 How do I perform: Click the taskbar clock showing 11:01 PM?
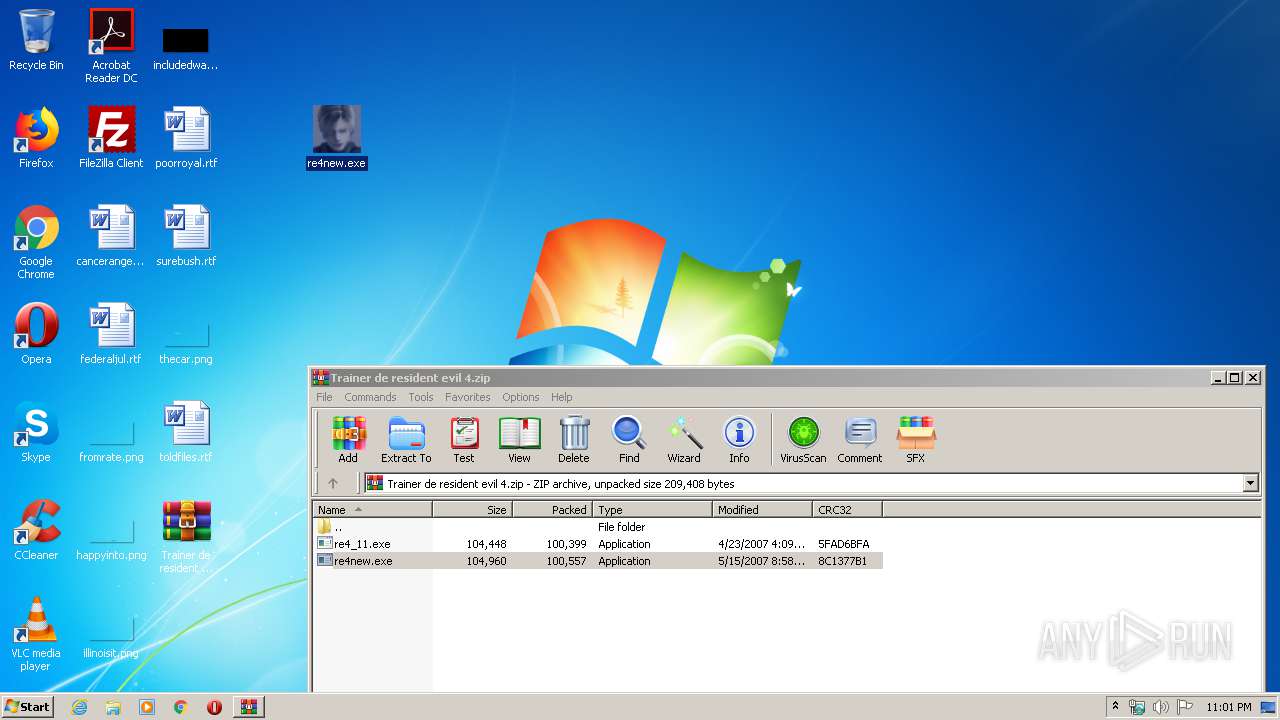[1228, 707]
